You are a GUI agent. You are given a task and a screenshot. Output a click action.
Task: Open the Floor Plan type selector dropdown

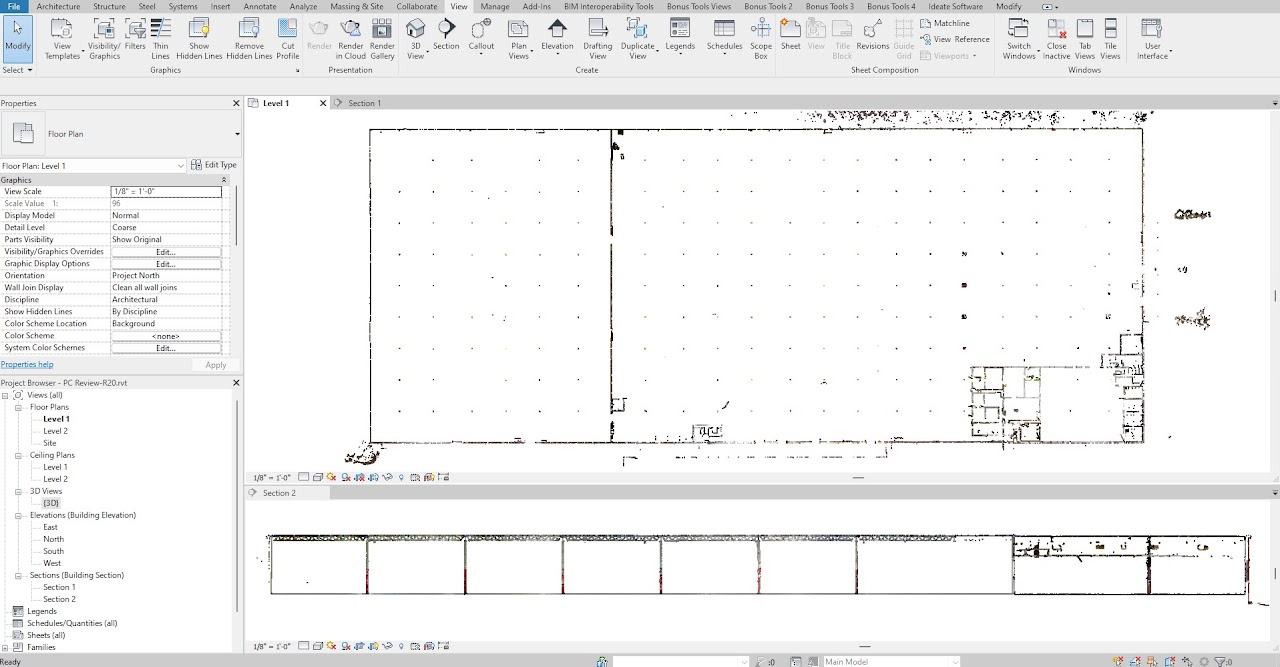237,134
